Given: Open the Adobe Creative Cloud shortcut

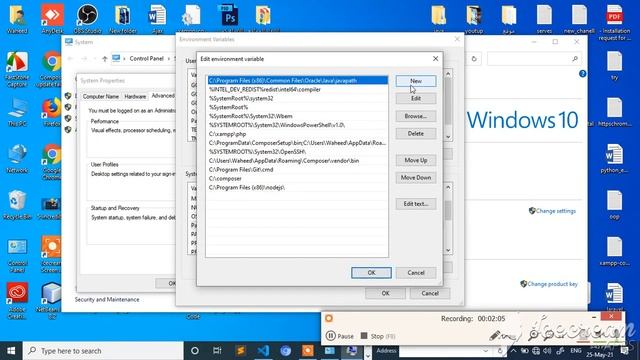Looking at the screenshot, I should tap(17, 300).
